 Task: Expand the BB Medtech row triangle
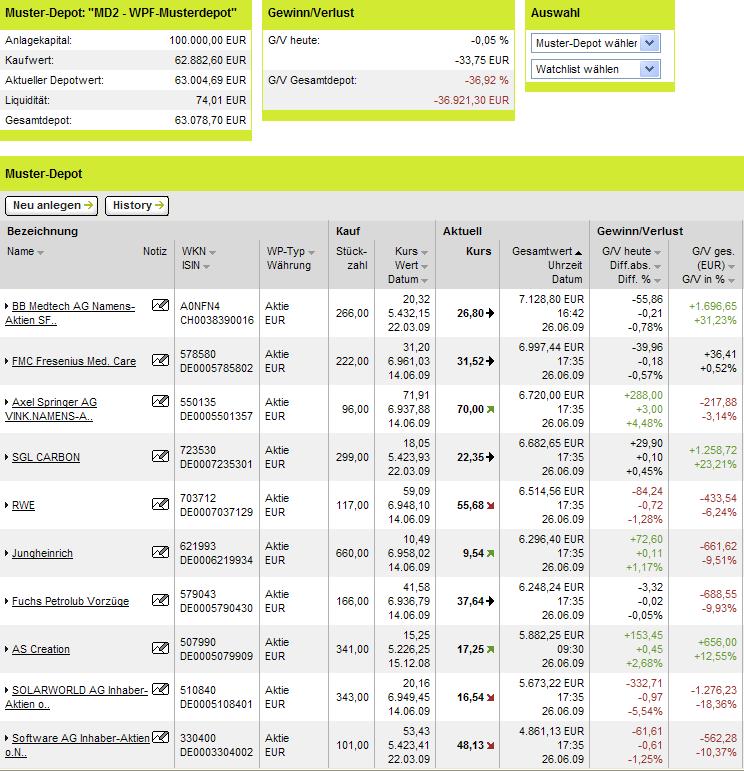click(7, 306)
